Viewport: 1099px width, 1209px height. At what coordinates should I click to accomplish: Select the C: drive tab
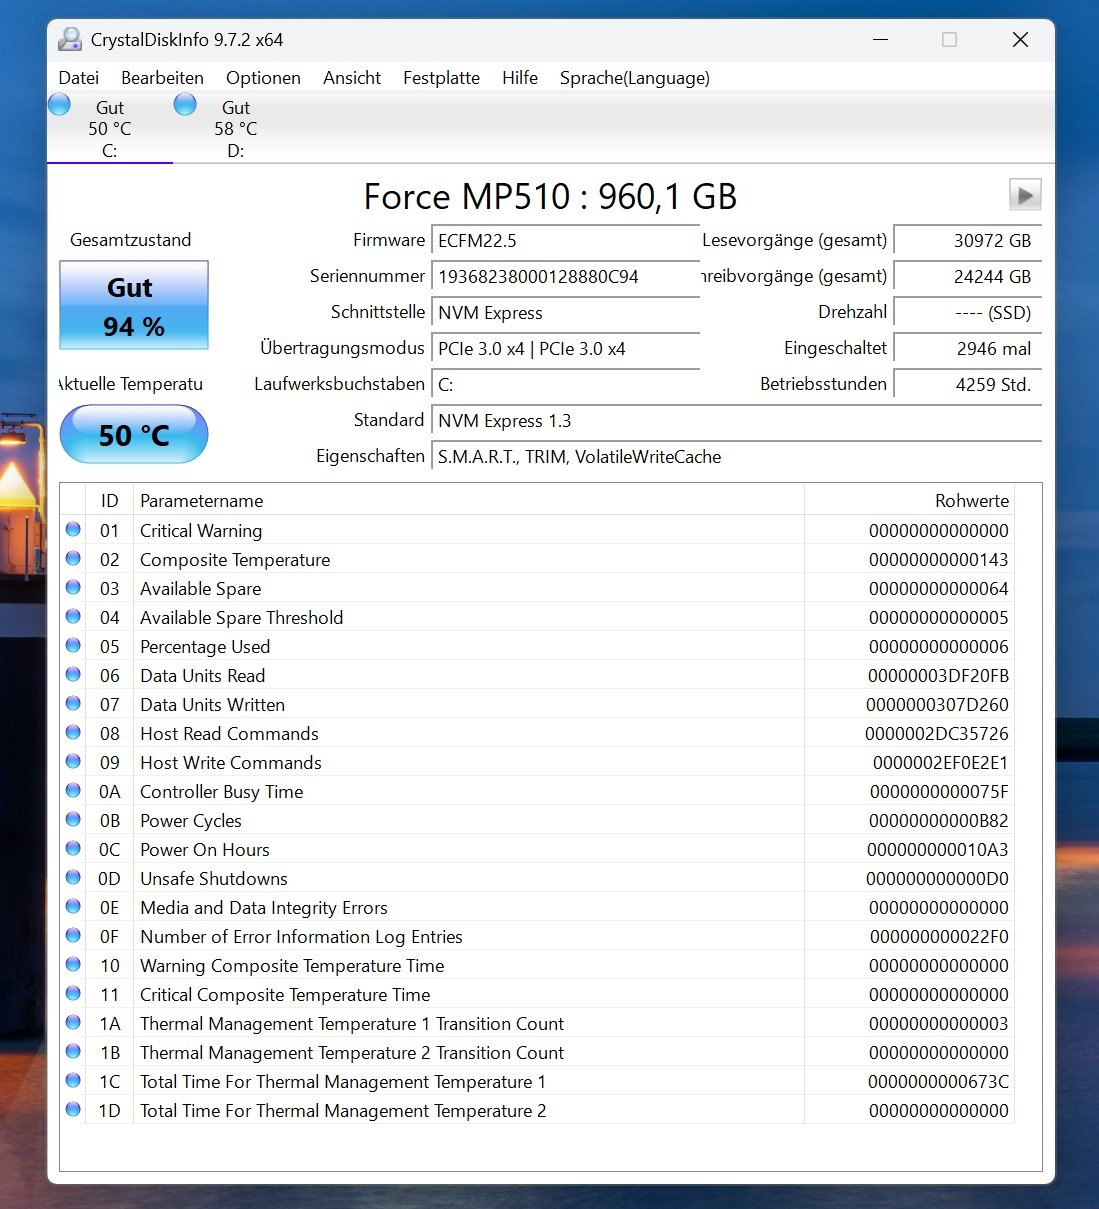click(110, 129)
